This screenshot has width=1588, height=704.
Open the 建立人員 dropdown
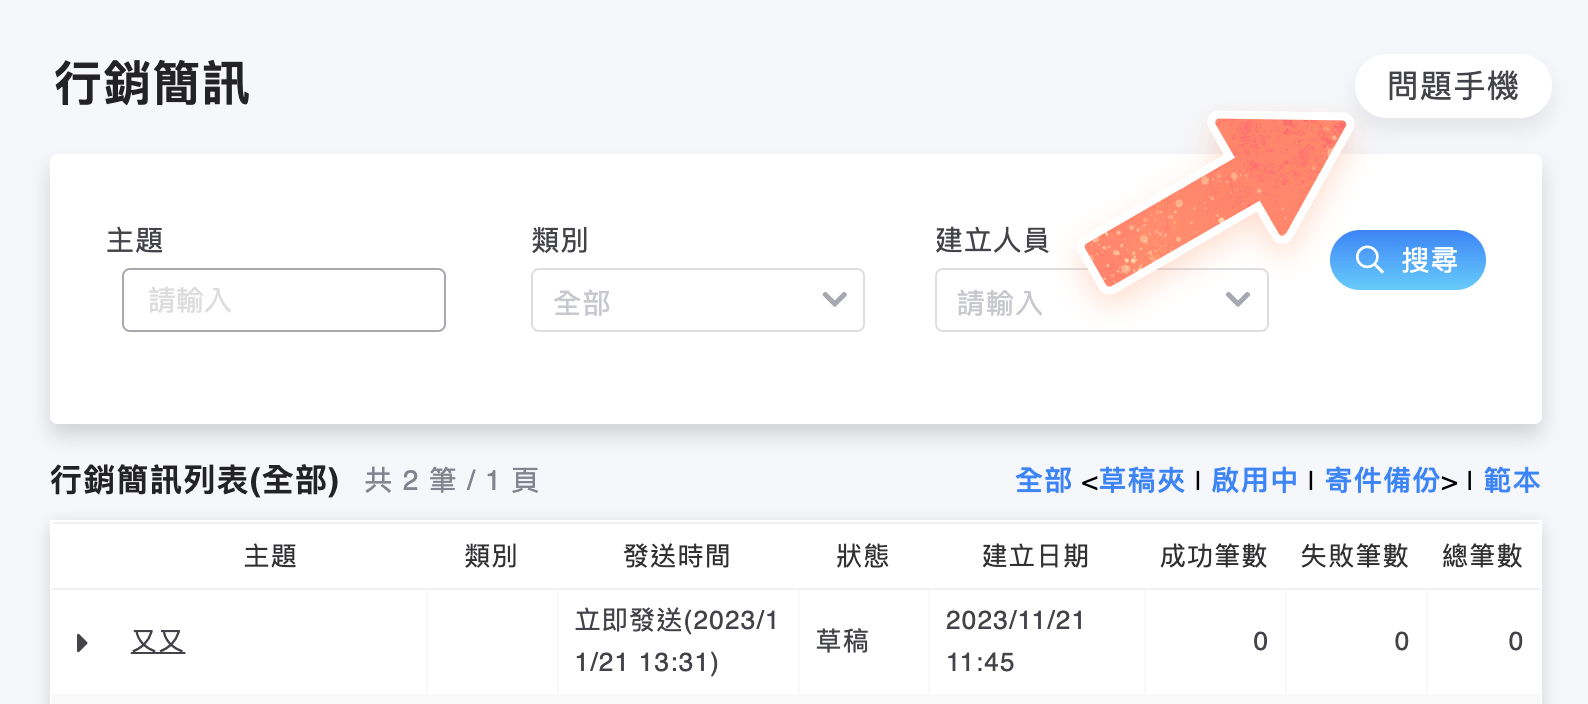click(x=1100, y=300)
